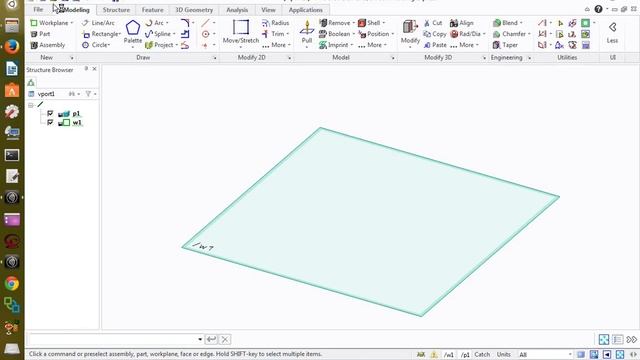The image size is (640, 360).
Task: Select the Spline draw tool
Action: 158,34
